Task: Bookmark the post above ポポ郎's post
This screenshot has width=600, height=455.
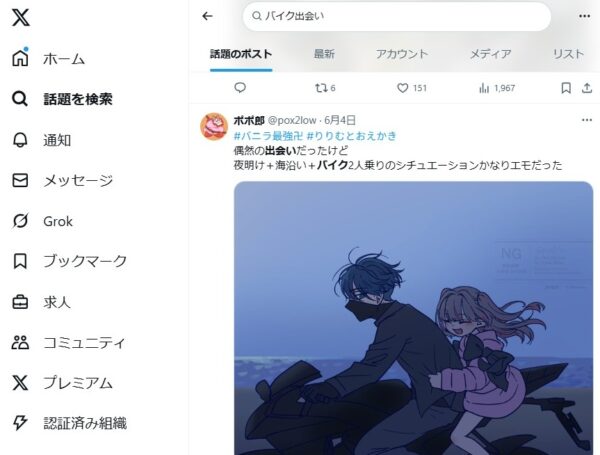Action: click(566, 88)
